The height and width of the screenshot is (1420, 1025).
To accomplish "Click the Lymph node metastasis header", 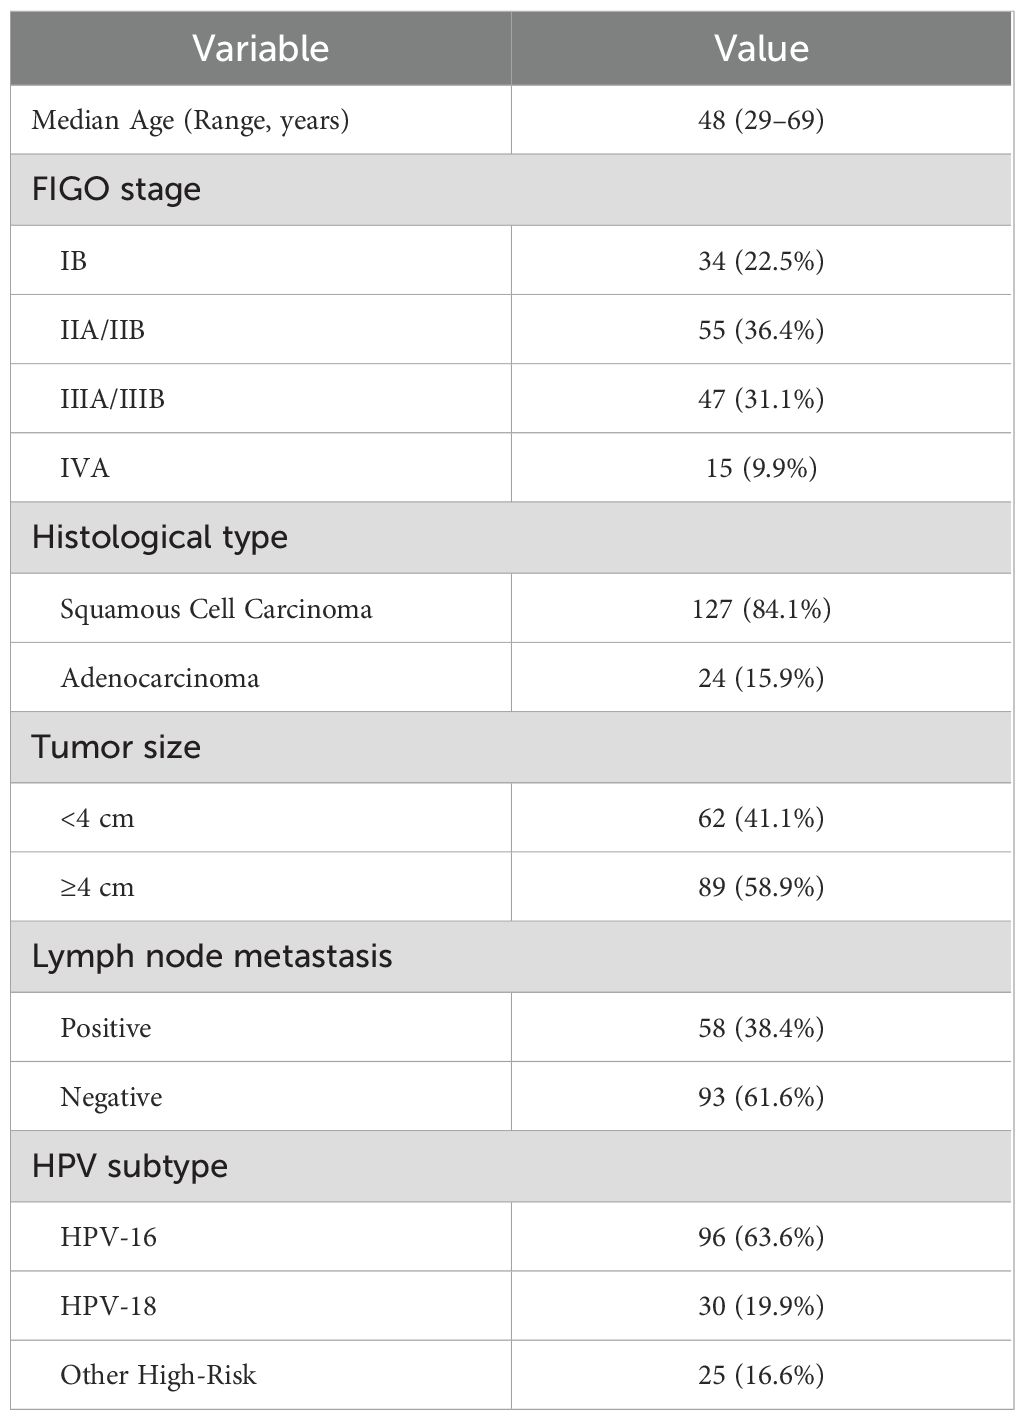I will [212, 956].
